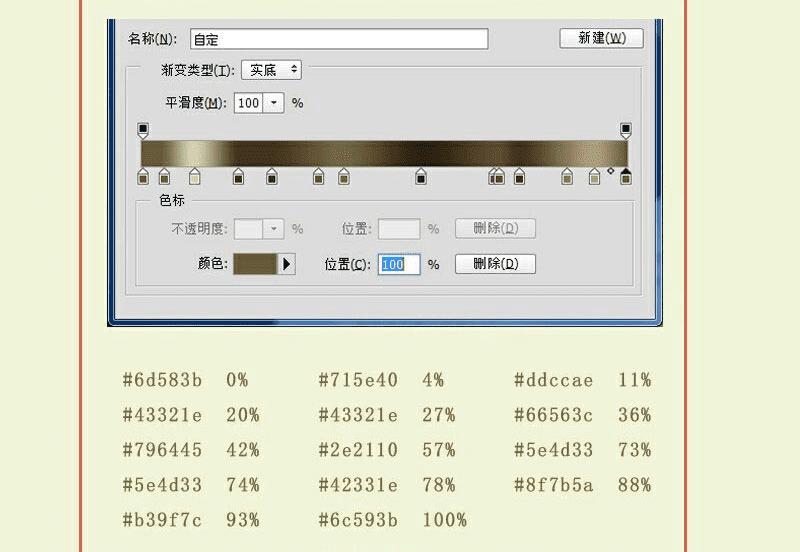
Task: Click the hex value #42331e
Action: pos(358,485)
